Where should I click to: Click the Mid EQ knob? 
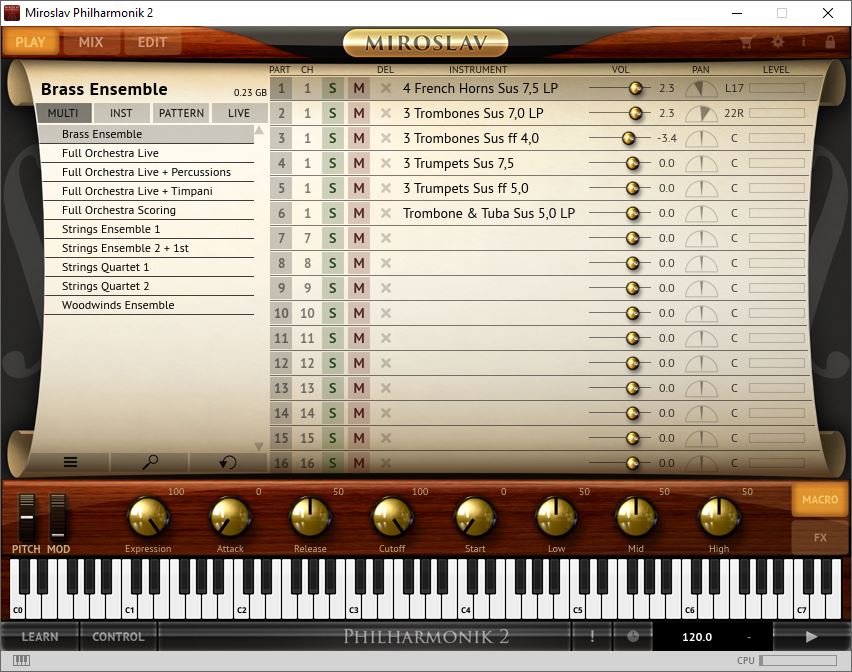tap(636, 517)
